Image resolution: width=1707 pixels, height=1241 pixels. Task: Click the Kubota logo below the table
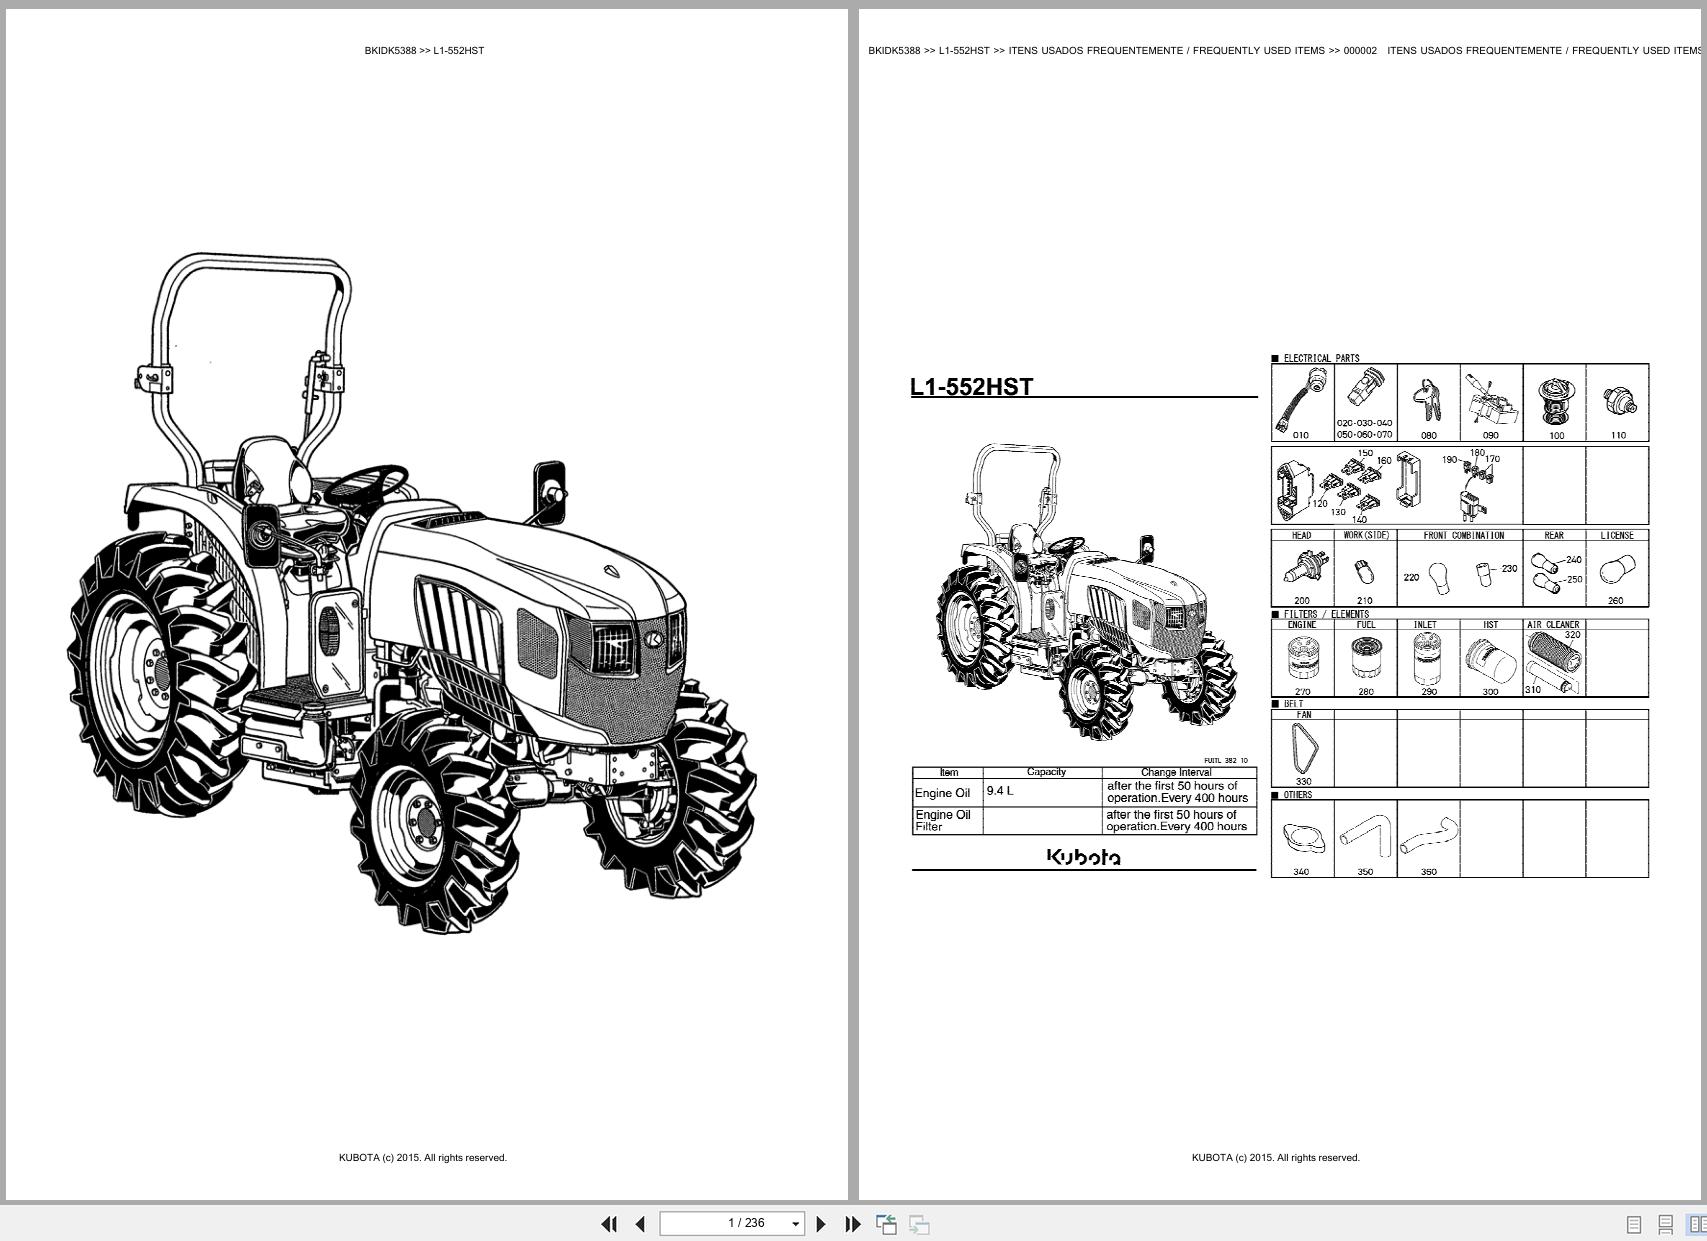[1083, 857]
